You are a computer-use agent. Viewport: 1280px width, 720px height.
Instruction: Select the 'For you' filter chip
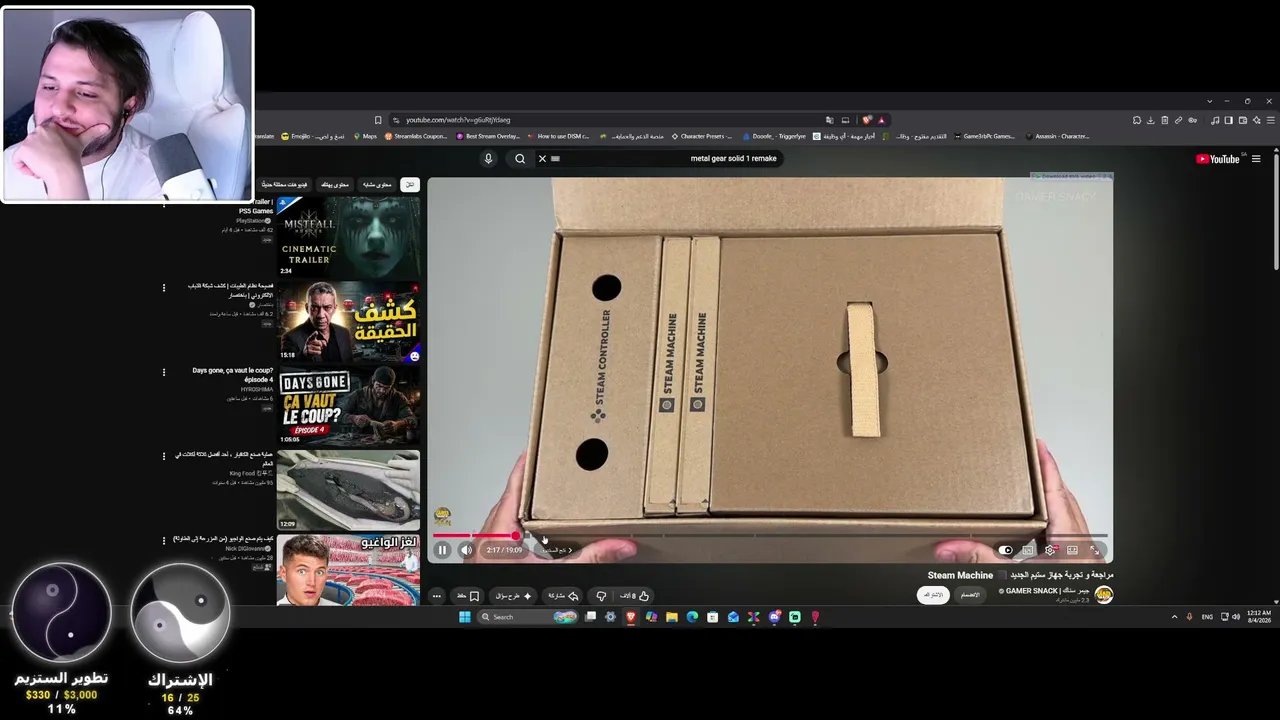pyautogui.click(x=336, y=185)
